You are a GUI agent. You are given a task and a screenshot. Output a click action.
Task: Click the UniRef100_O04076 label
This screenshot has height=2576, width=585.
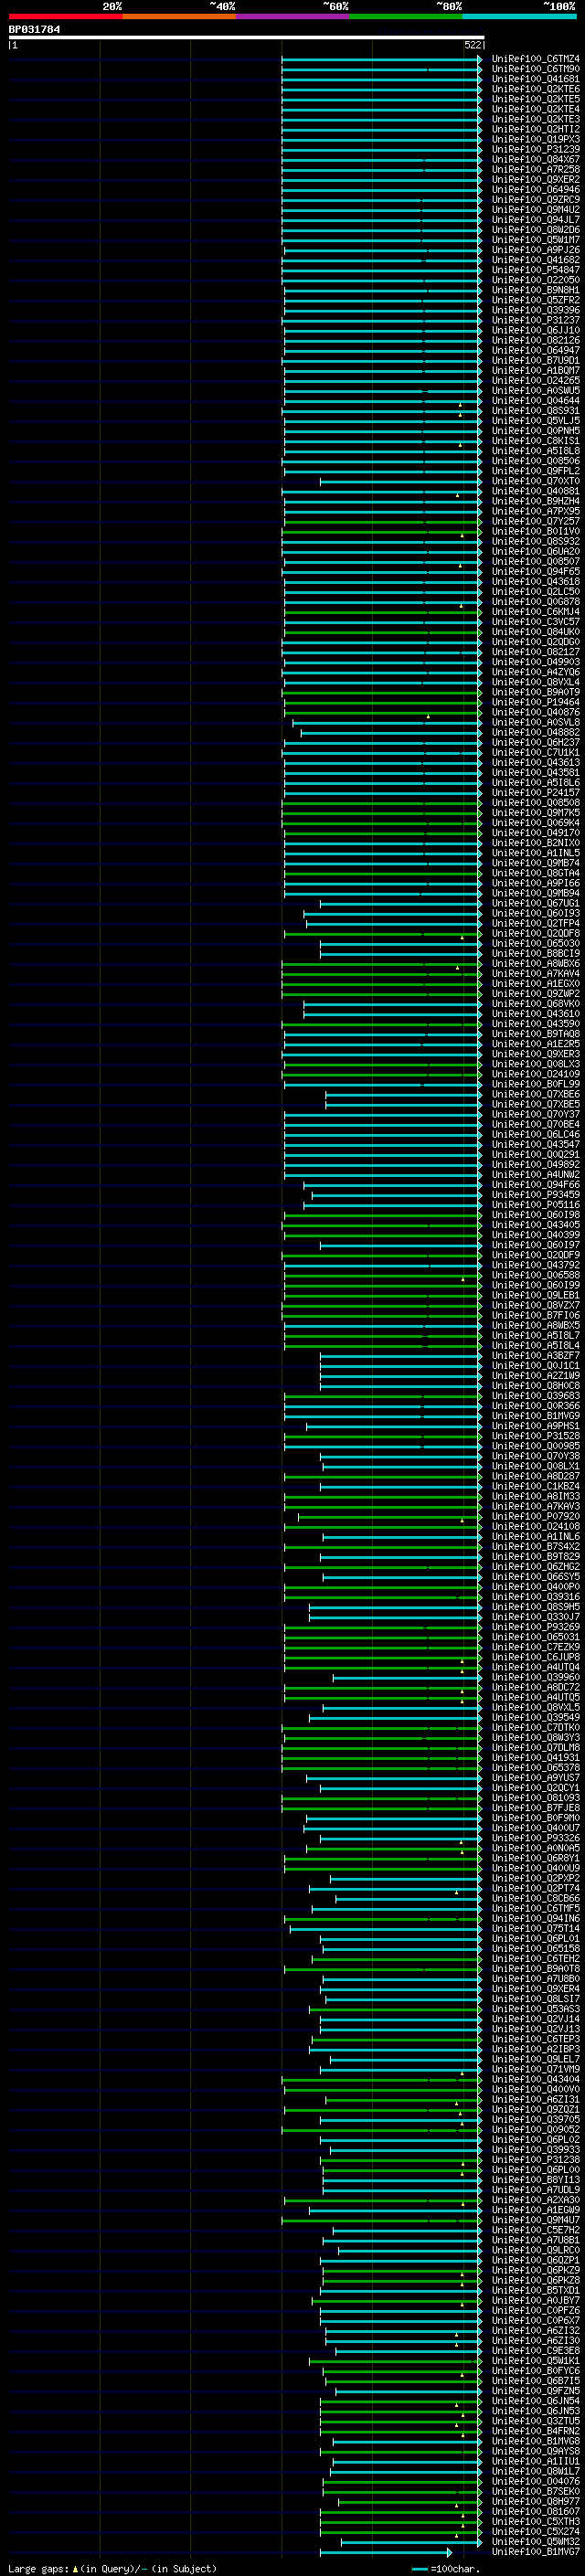(535, 2483)
